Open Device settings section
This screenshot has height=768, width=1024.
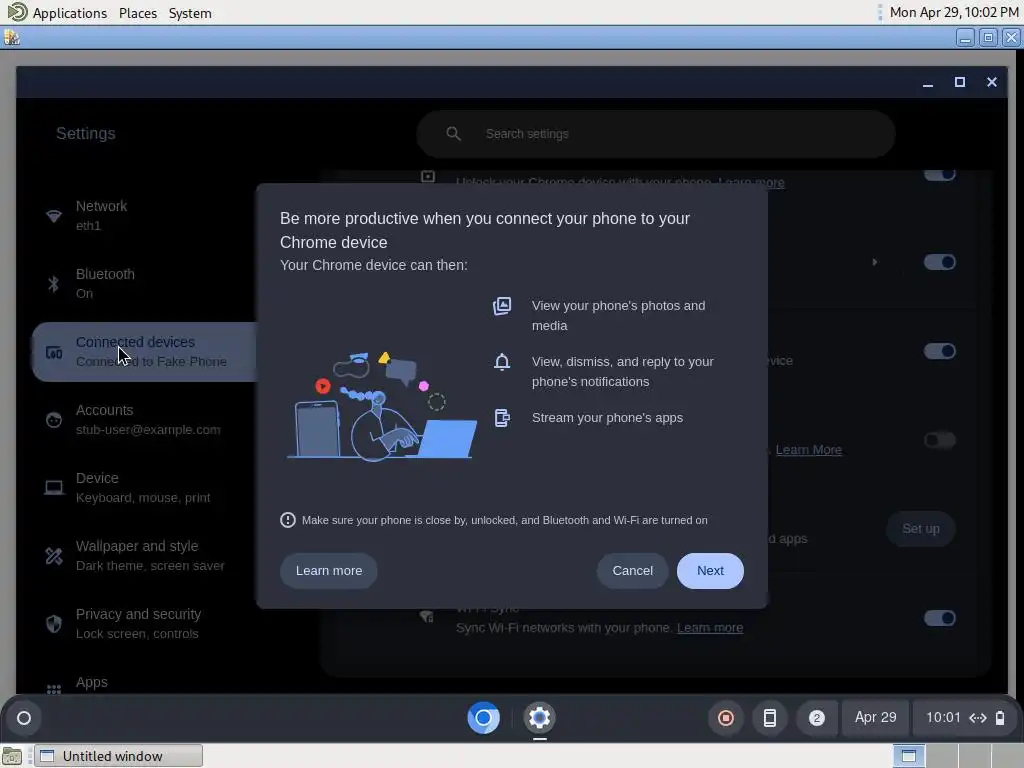[x=144, y=488]
